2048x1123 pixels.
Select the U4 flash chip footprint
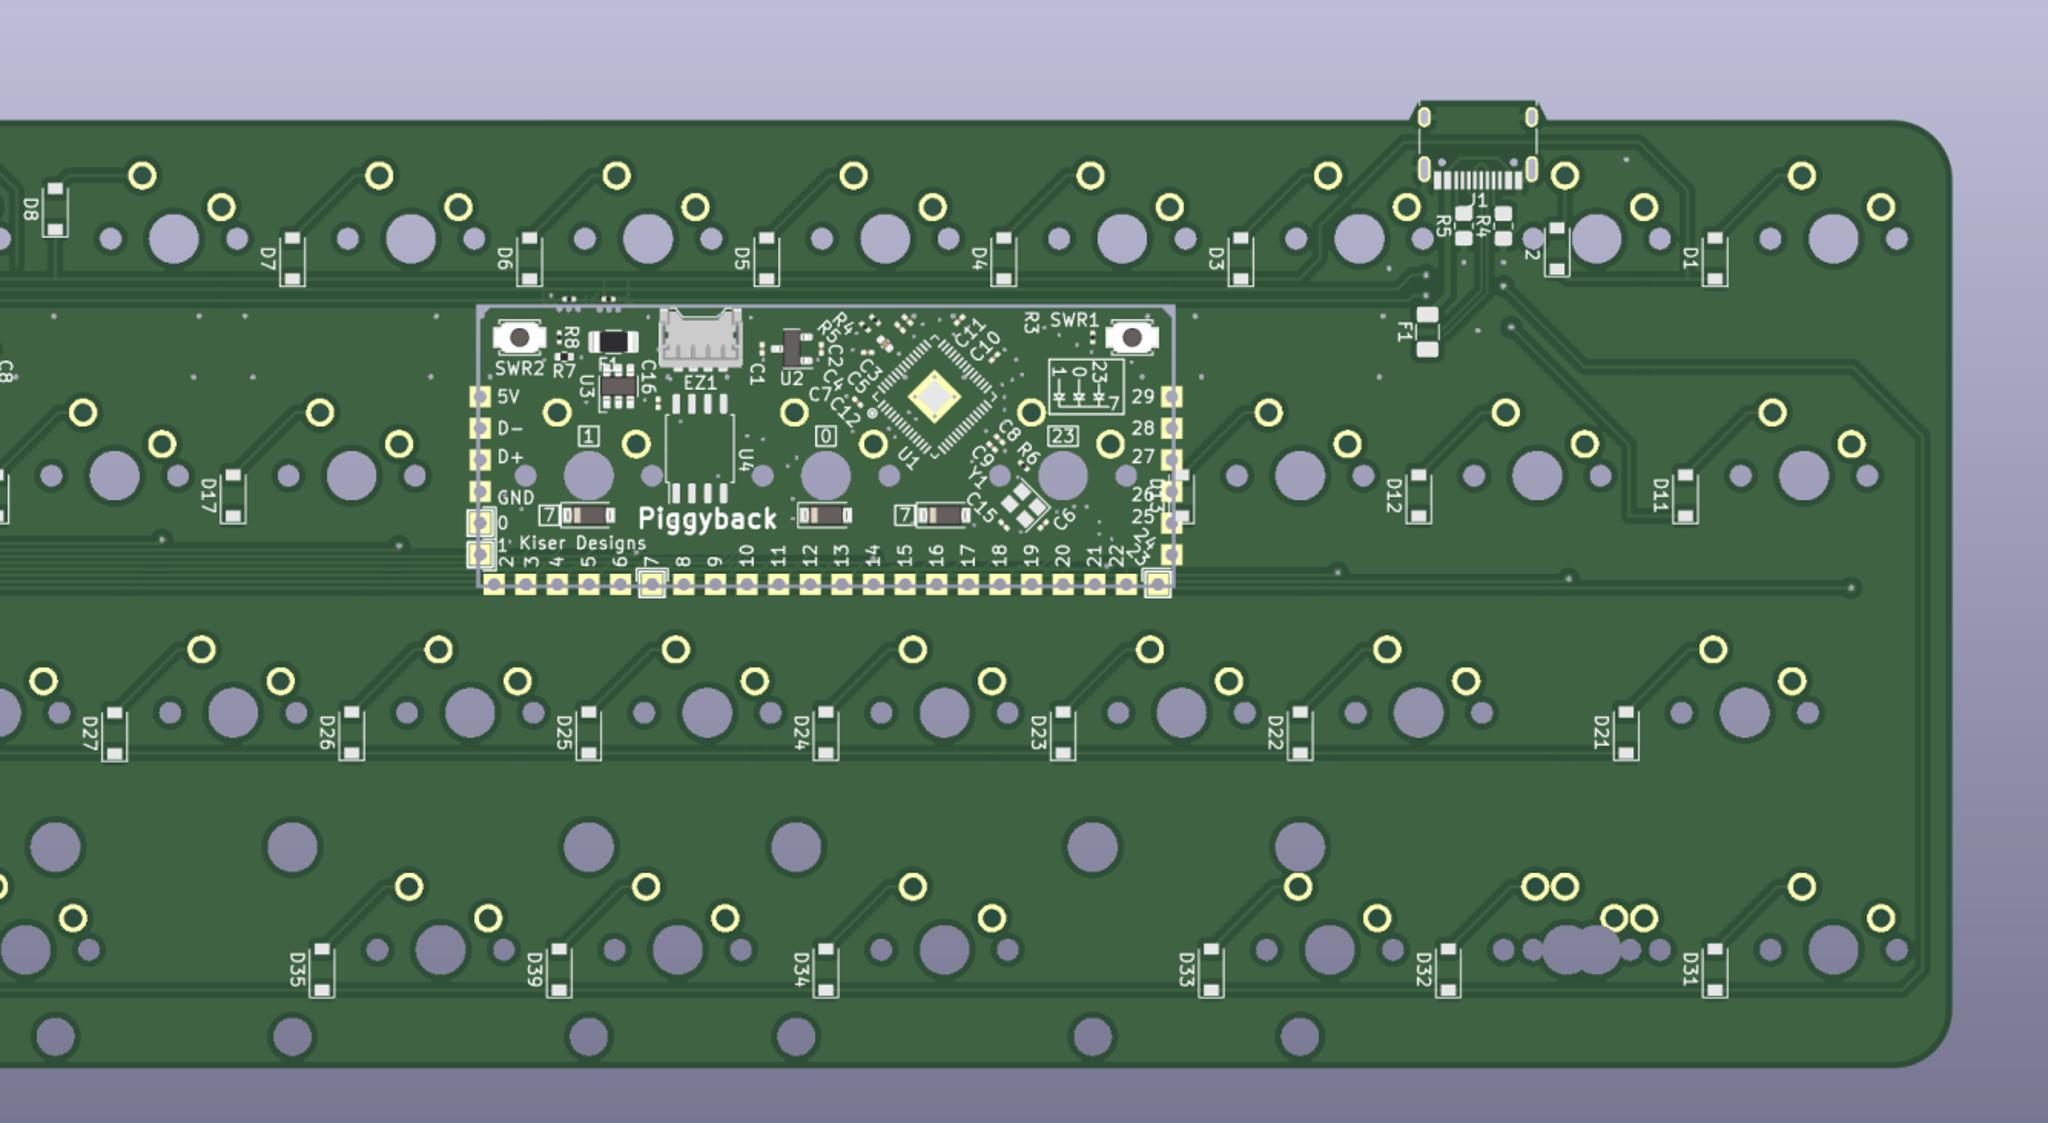point(699,450)
